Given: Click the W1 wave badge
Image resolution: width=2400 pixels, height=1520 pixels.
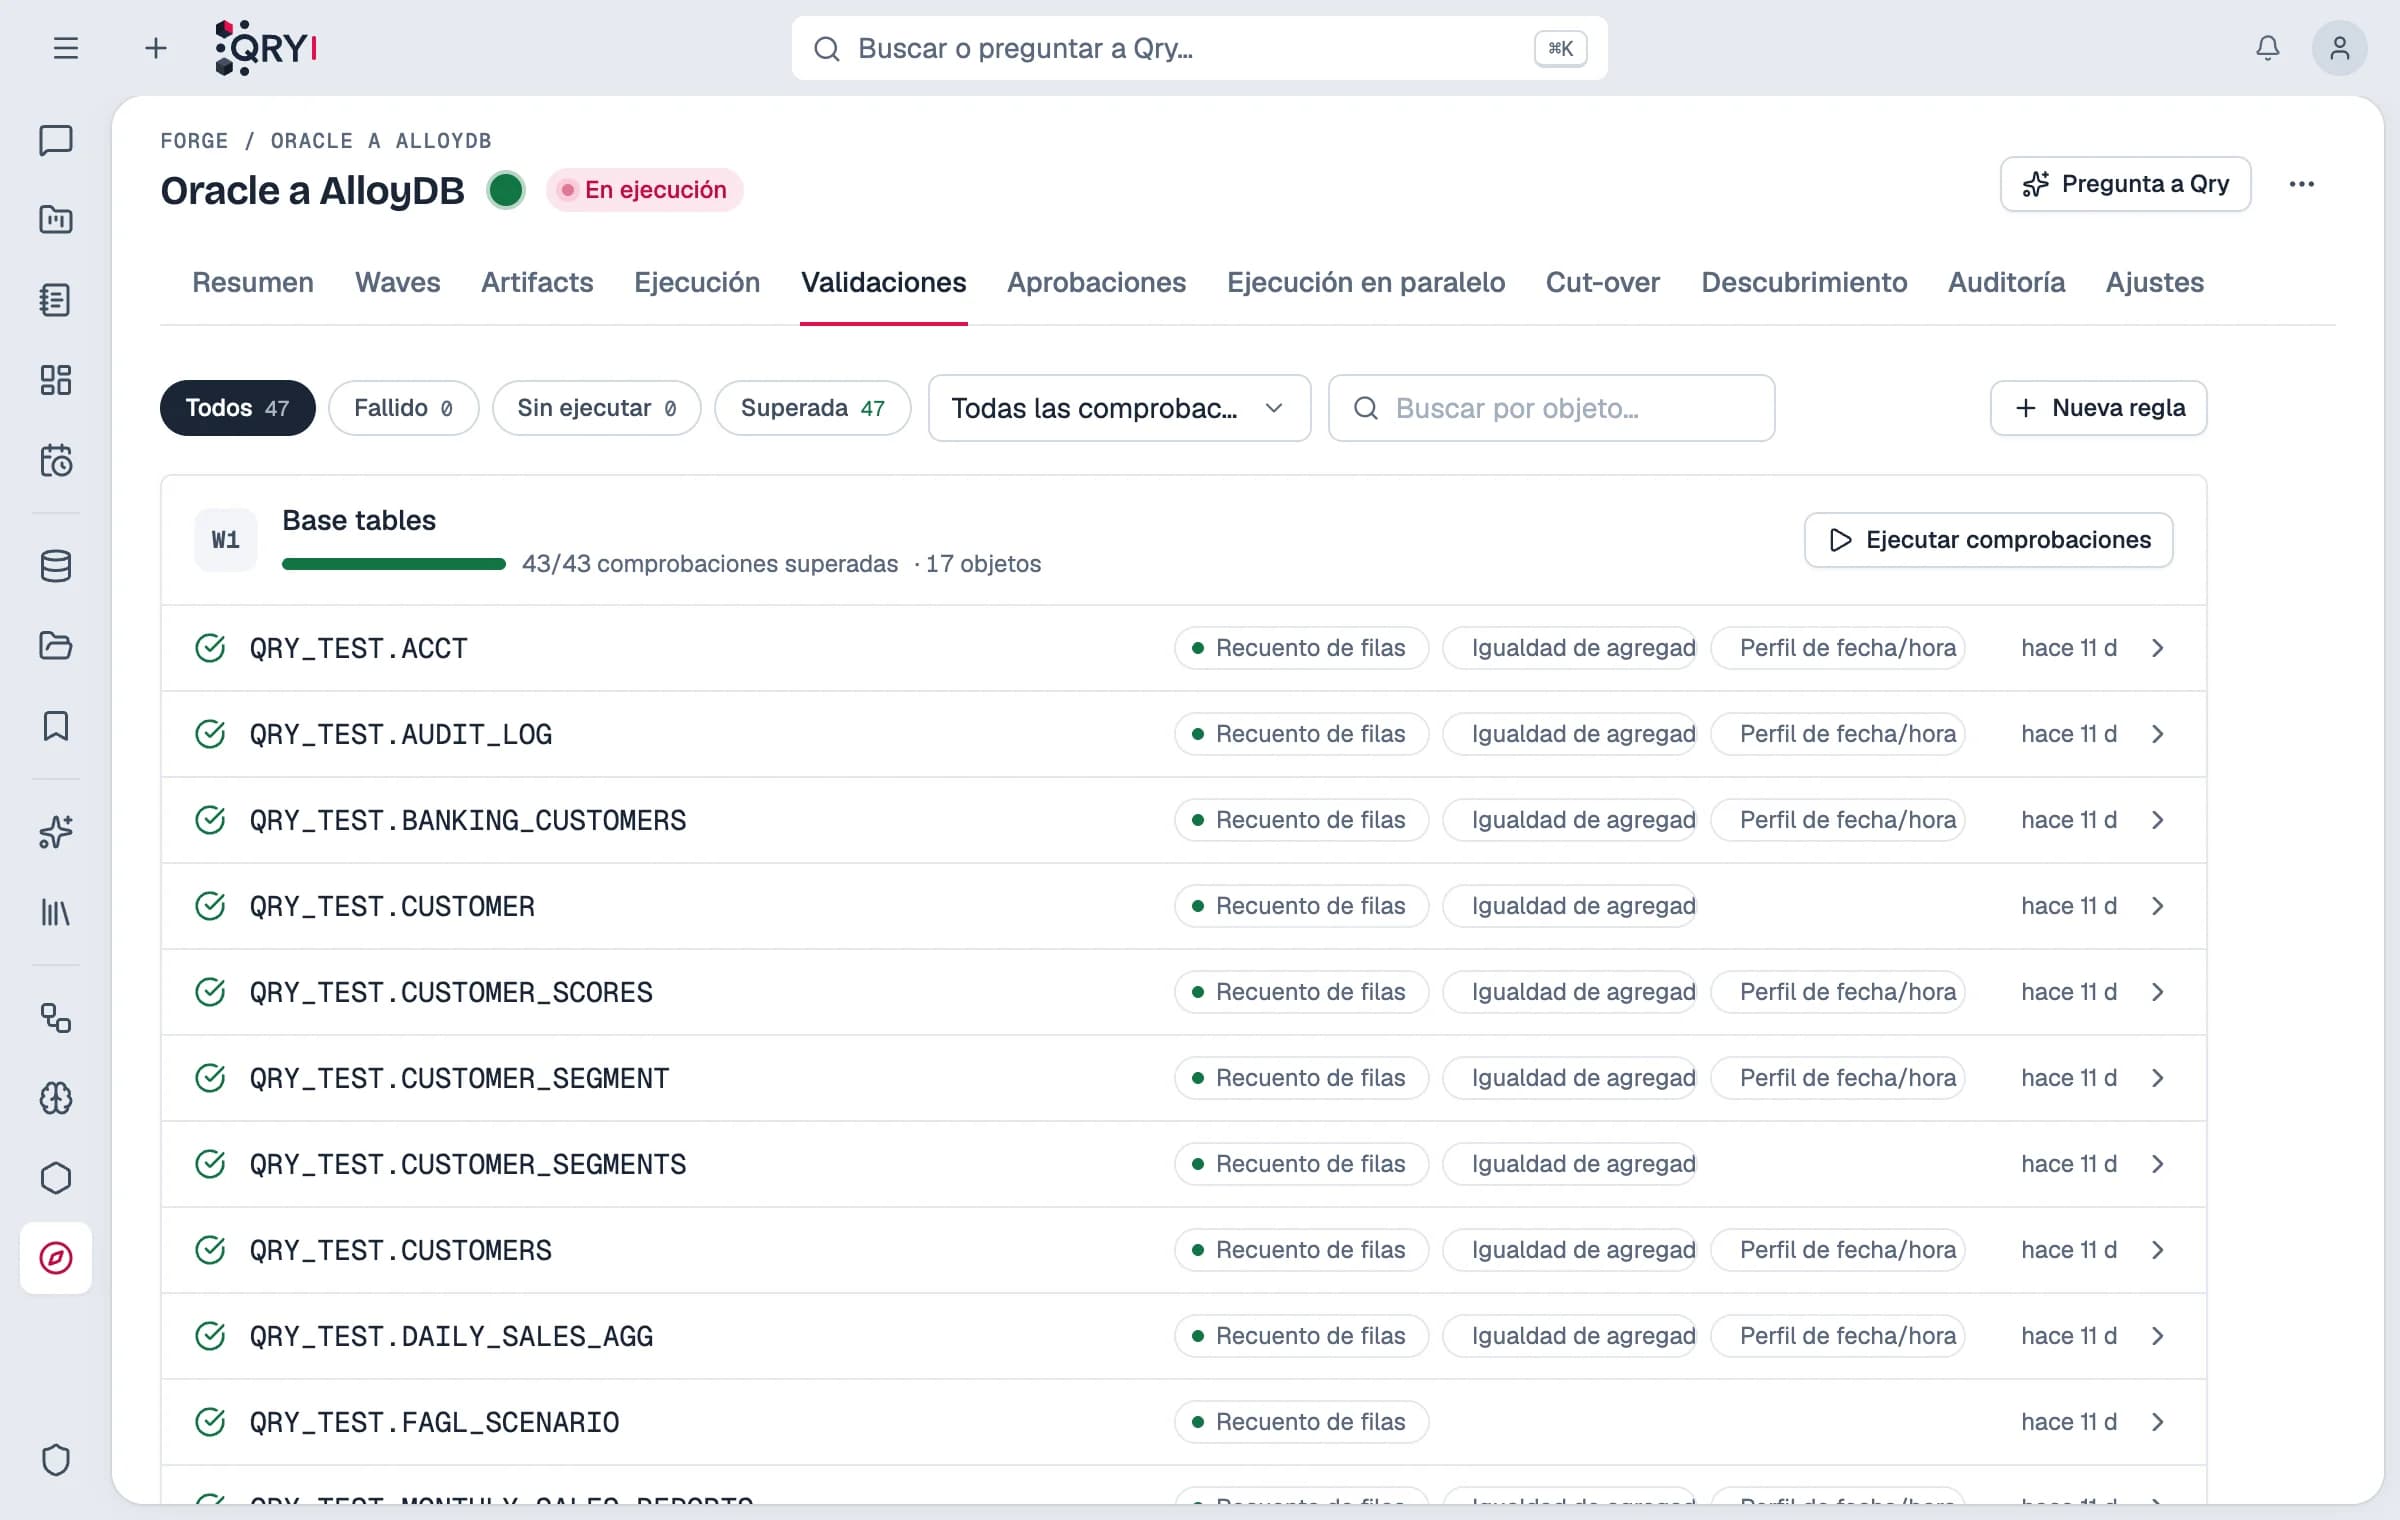Looking at the screenshot, I should [x=226, y=540].
